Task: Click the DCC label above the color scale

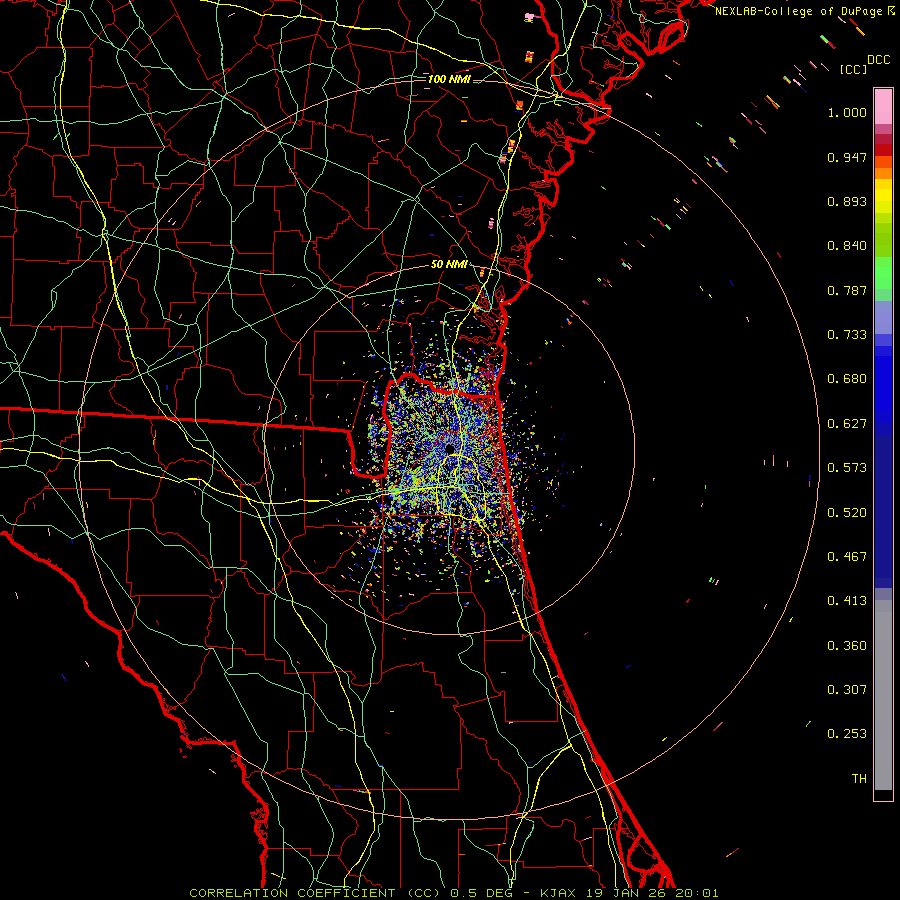Action: 879,60
